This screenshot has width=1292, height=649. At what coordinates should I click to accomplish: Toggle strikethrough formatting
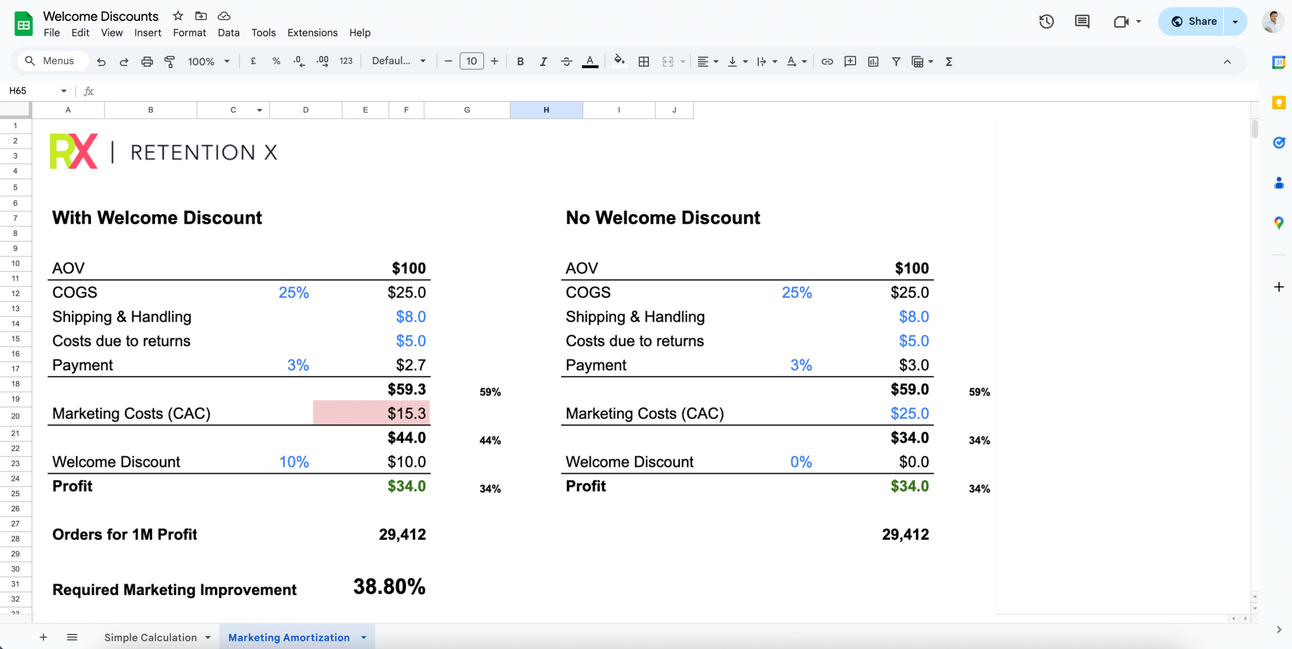coord(566,61)
